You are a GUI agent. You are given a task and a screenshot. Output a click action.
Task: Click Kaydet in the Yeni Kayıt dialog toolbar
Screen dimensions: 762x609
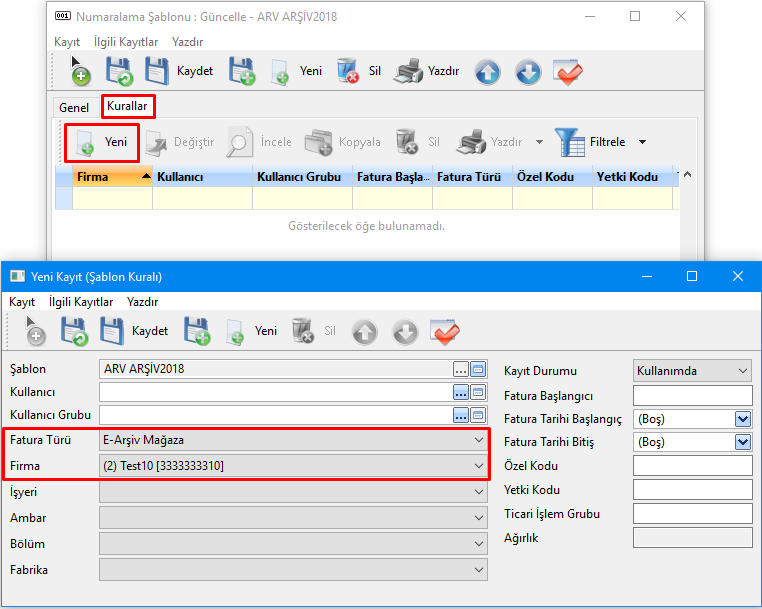point(149,330)
